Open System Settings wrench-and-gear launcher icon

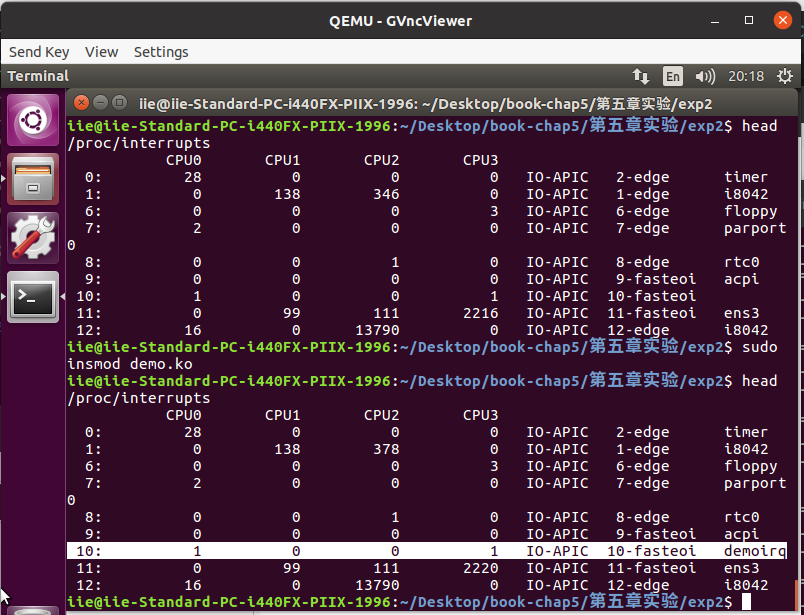[33, 237]
